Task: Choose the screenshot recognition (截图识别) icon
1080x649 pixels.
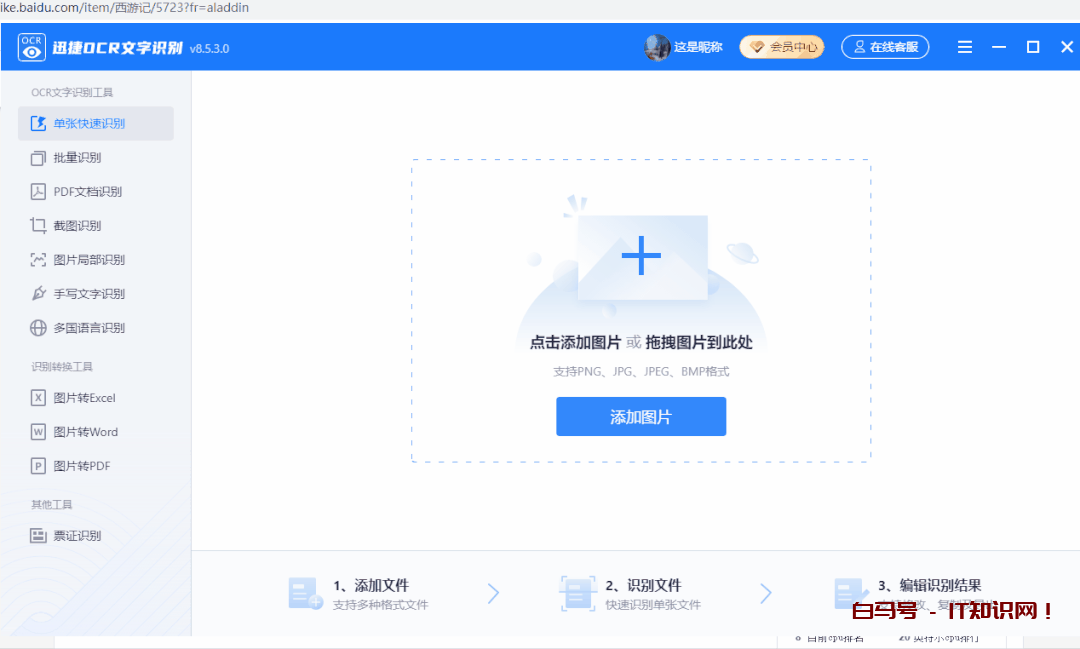Action: tap(38, 226)
